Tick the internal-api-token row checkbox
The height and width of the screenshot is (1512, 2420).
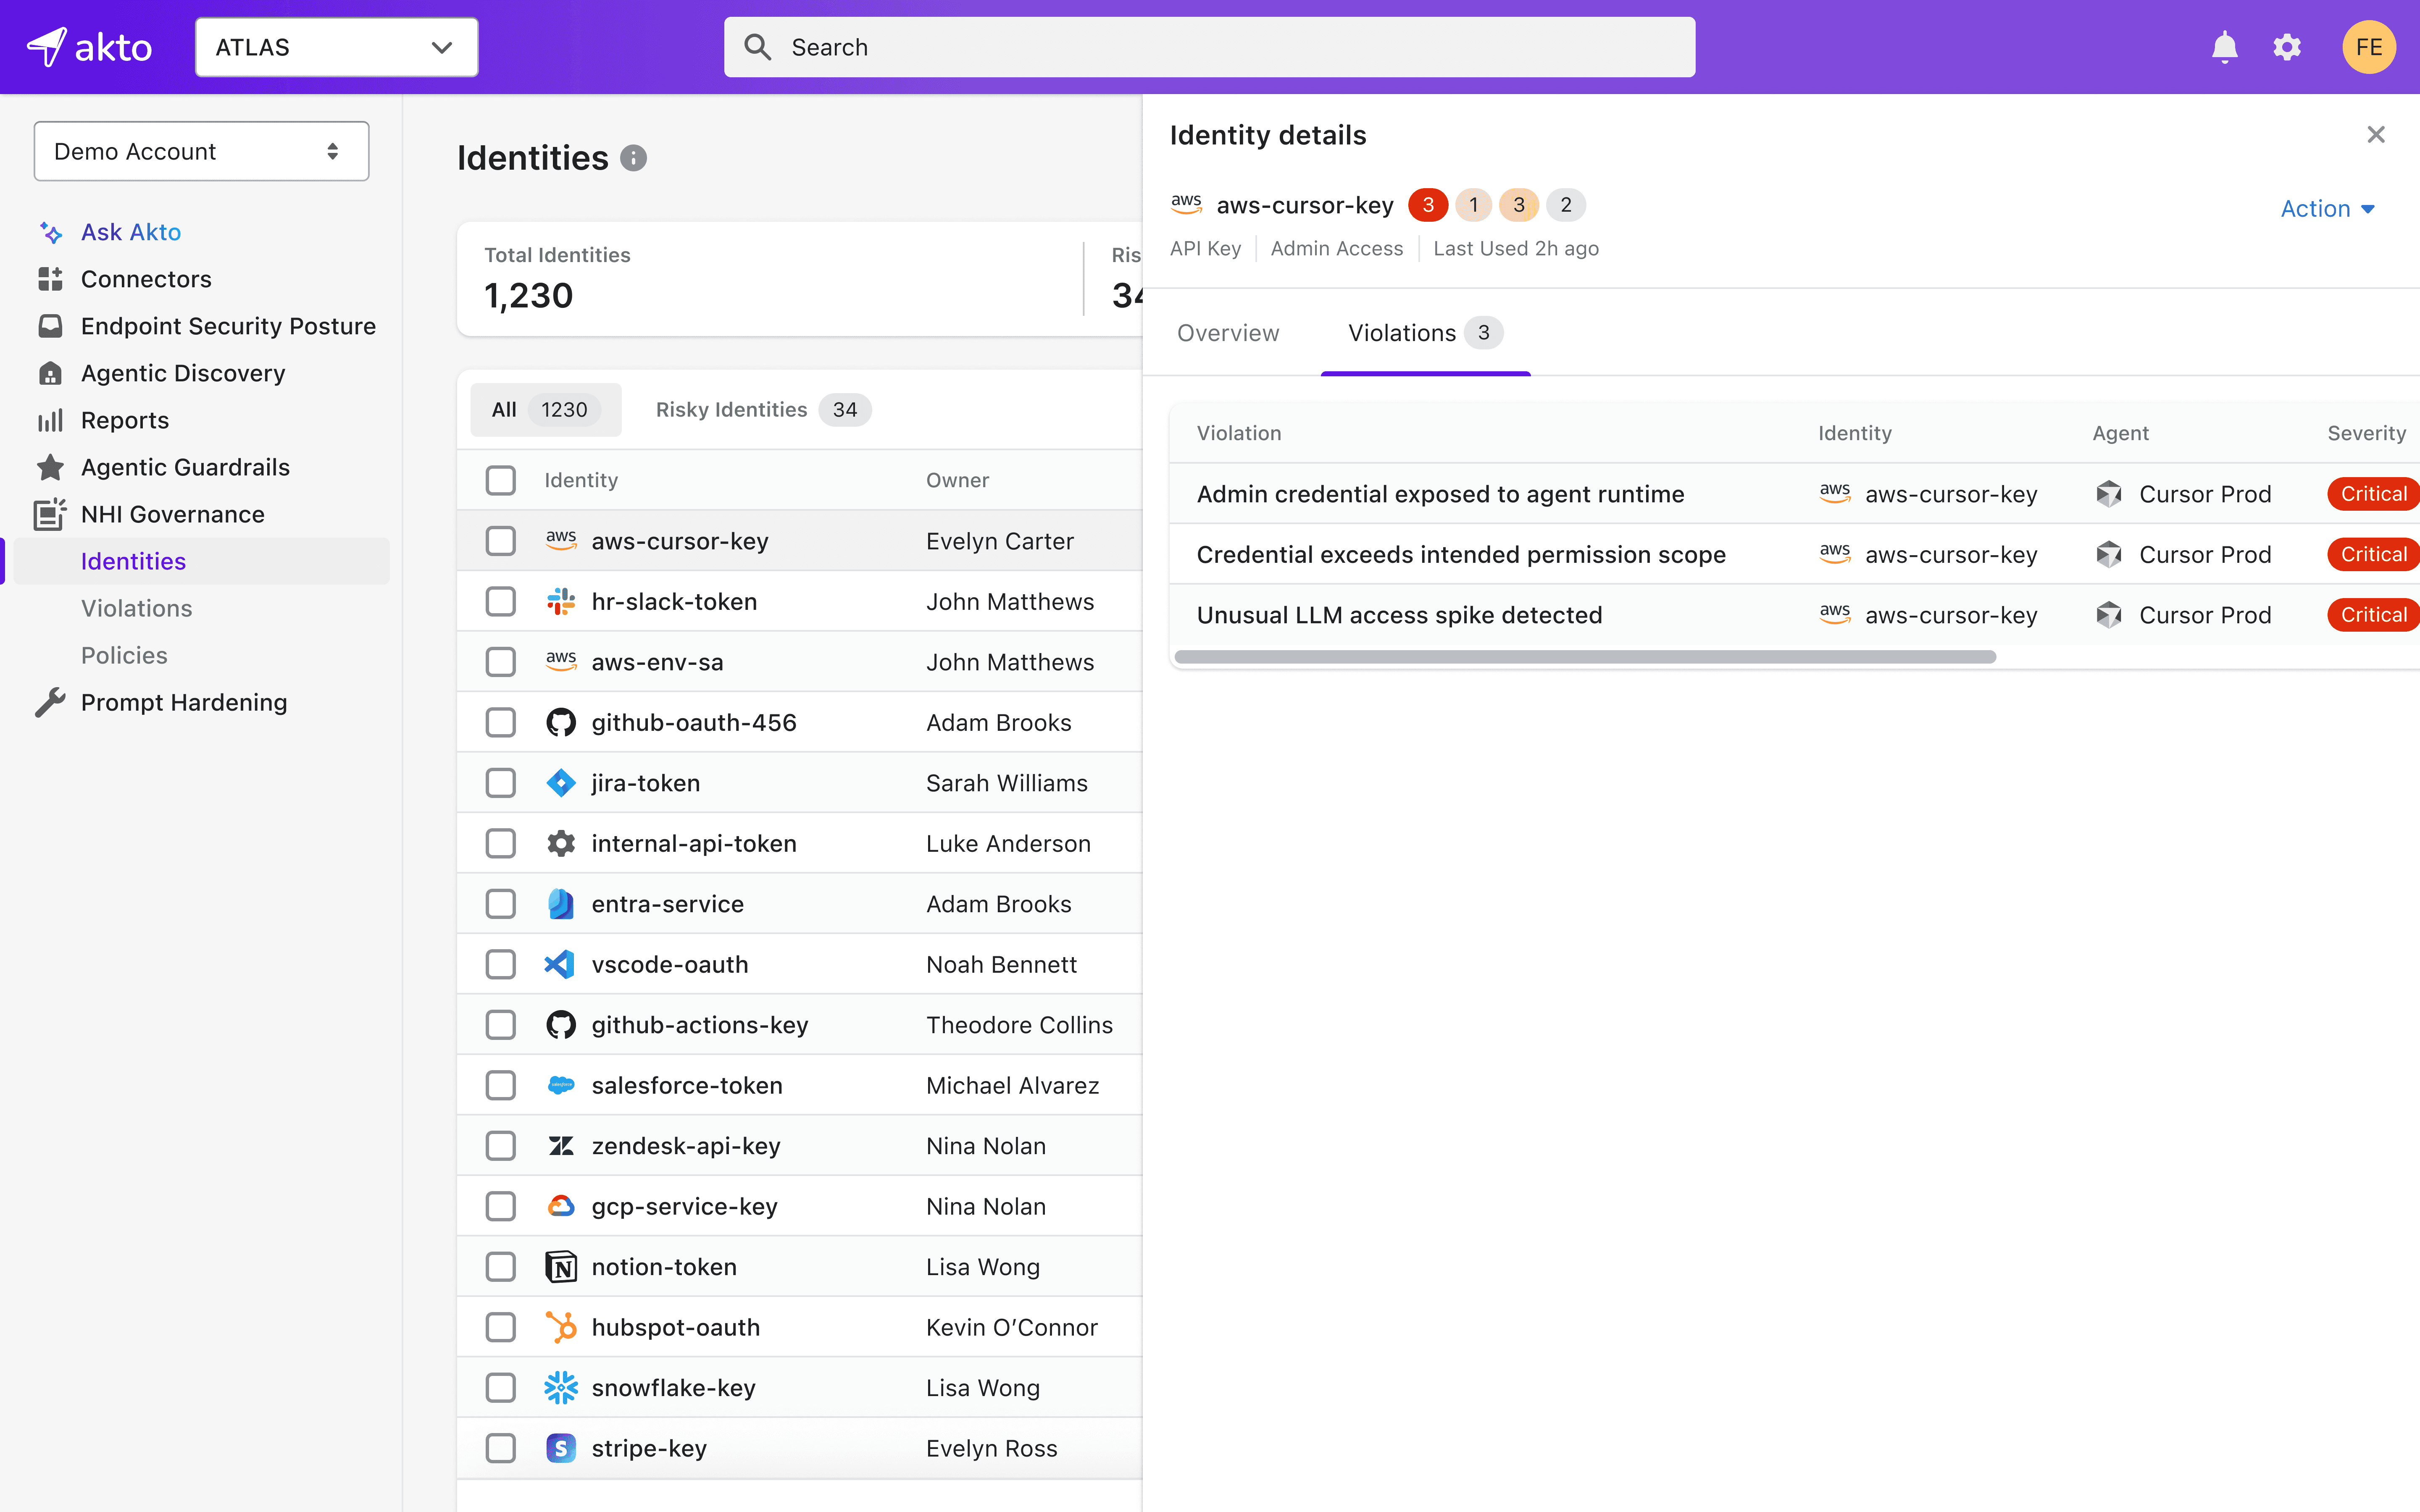(x=501, y=843)
